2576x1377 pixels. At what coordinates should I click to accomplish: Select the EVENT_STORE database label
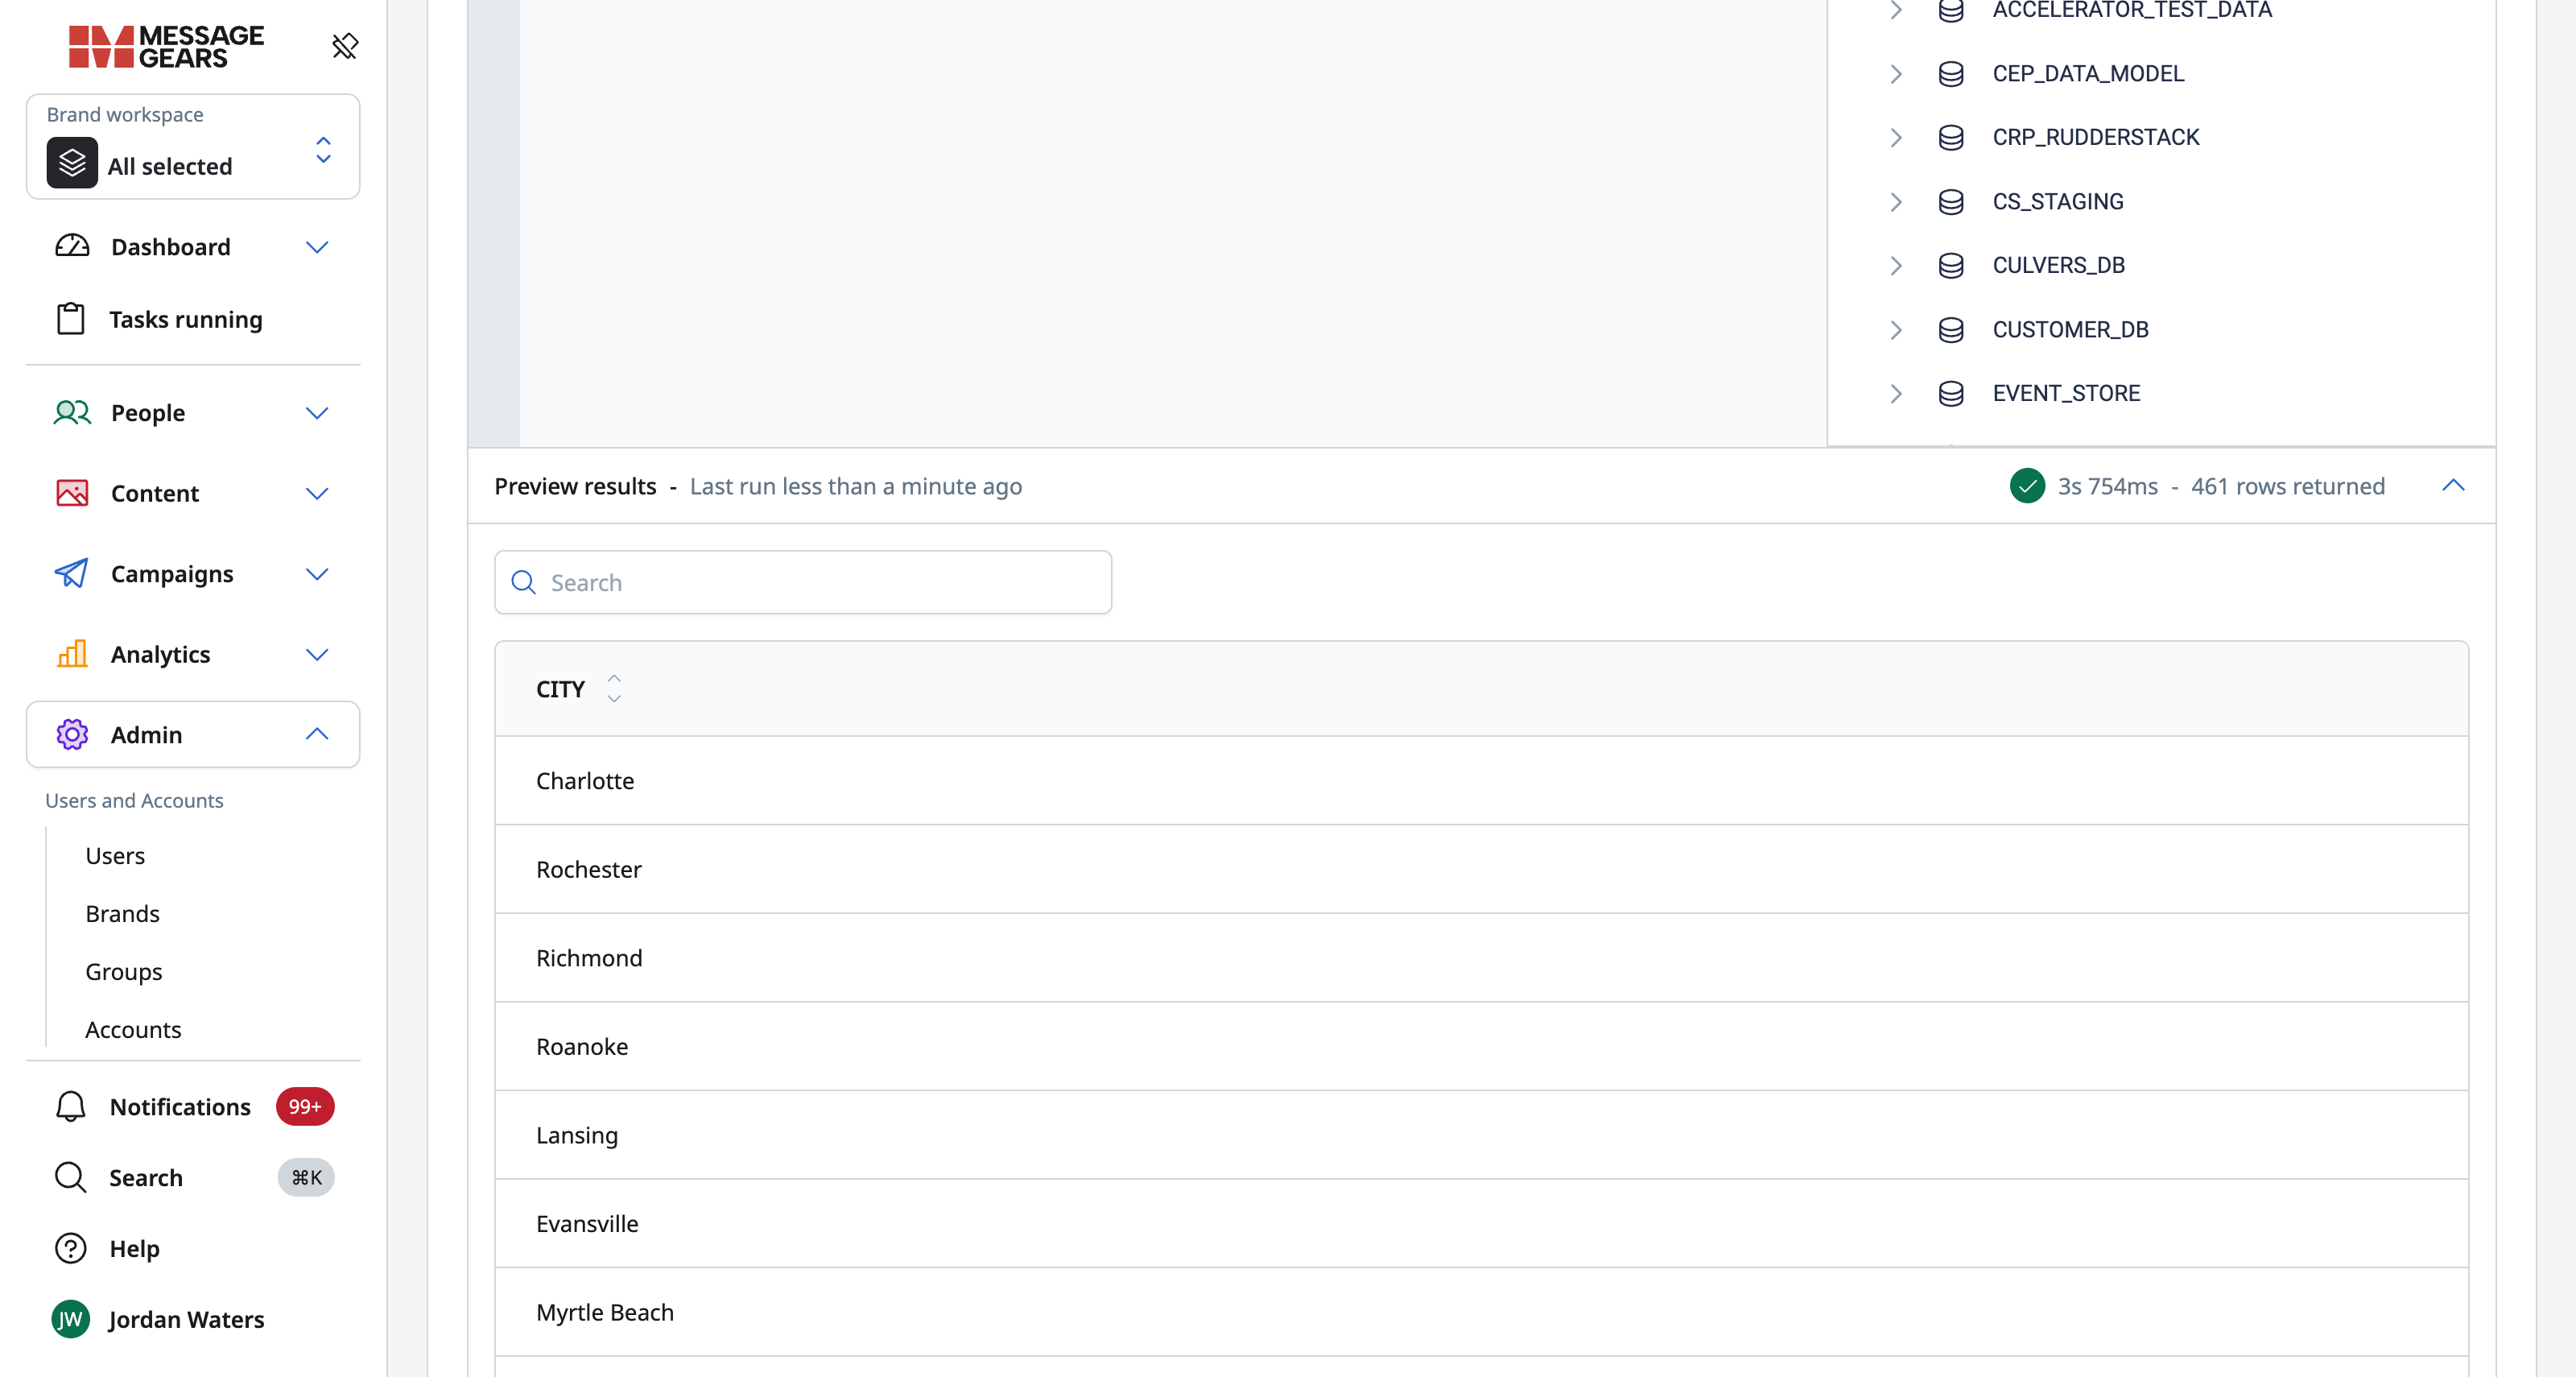click(2066, 393)
